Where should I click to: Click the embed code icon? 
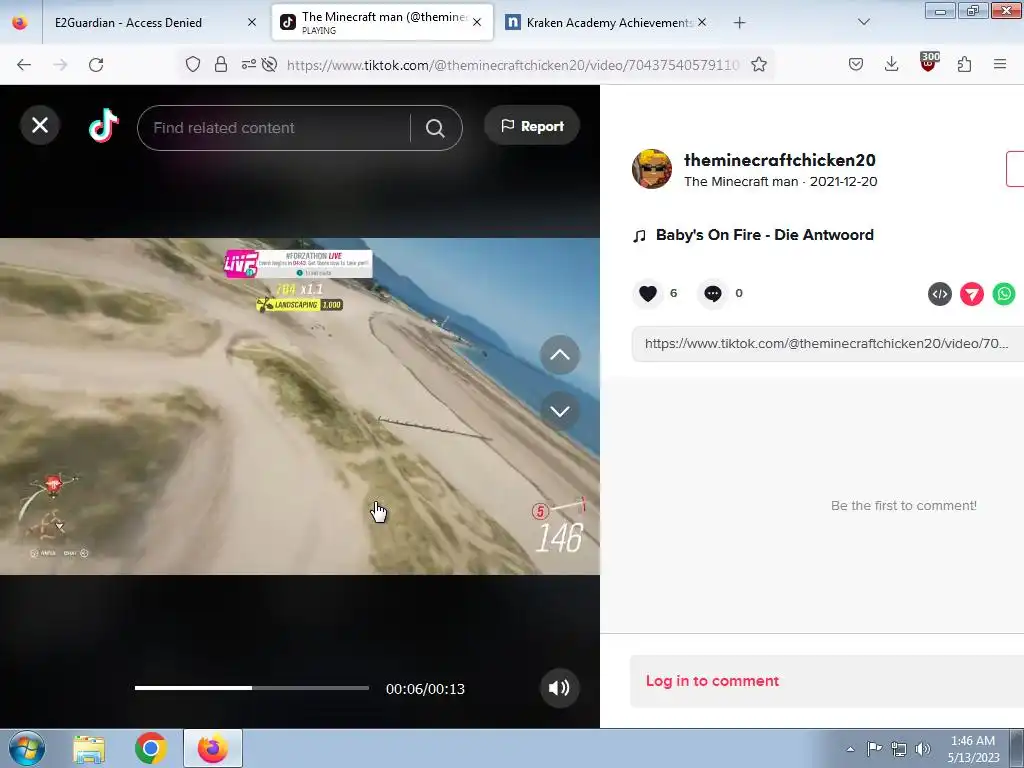(x=940, y=294)
